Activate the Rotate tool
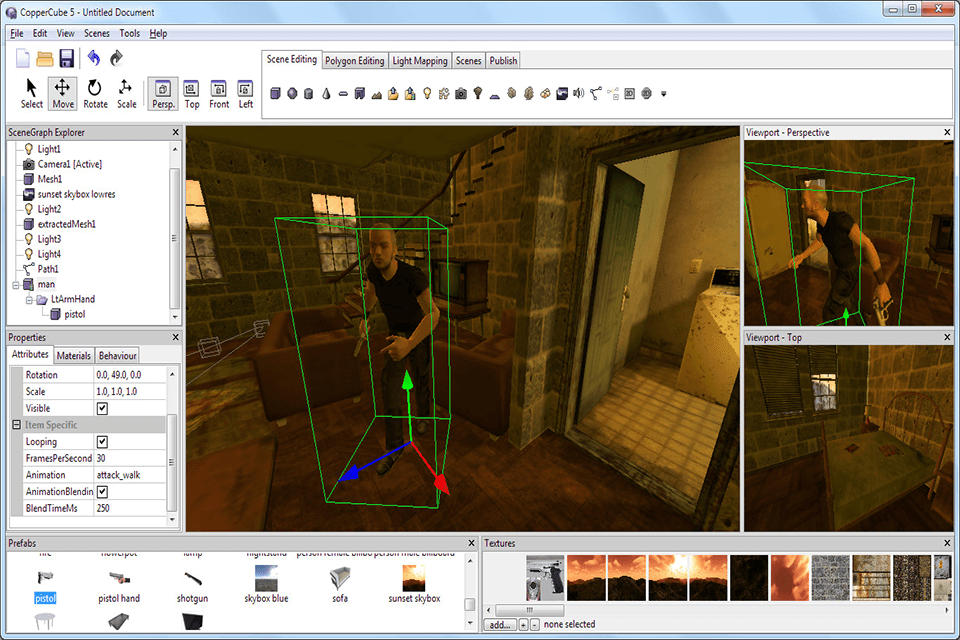The image size is (960, 640). pyautogui.click(x=95, y=93)
